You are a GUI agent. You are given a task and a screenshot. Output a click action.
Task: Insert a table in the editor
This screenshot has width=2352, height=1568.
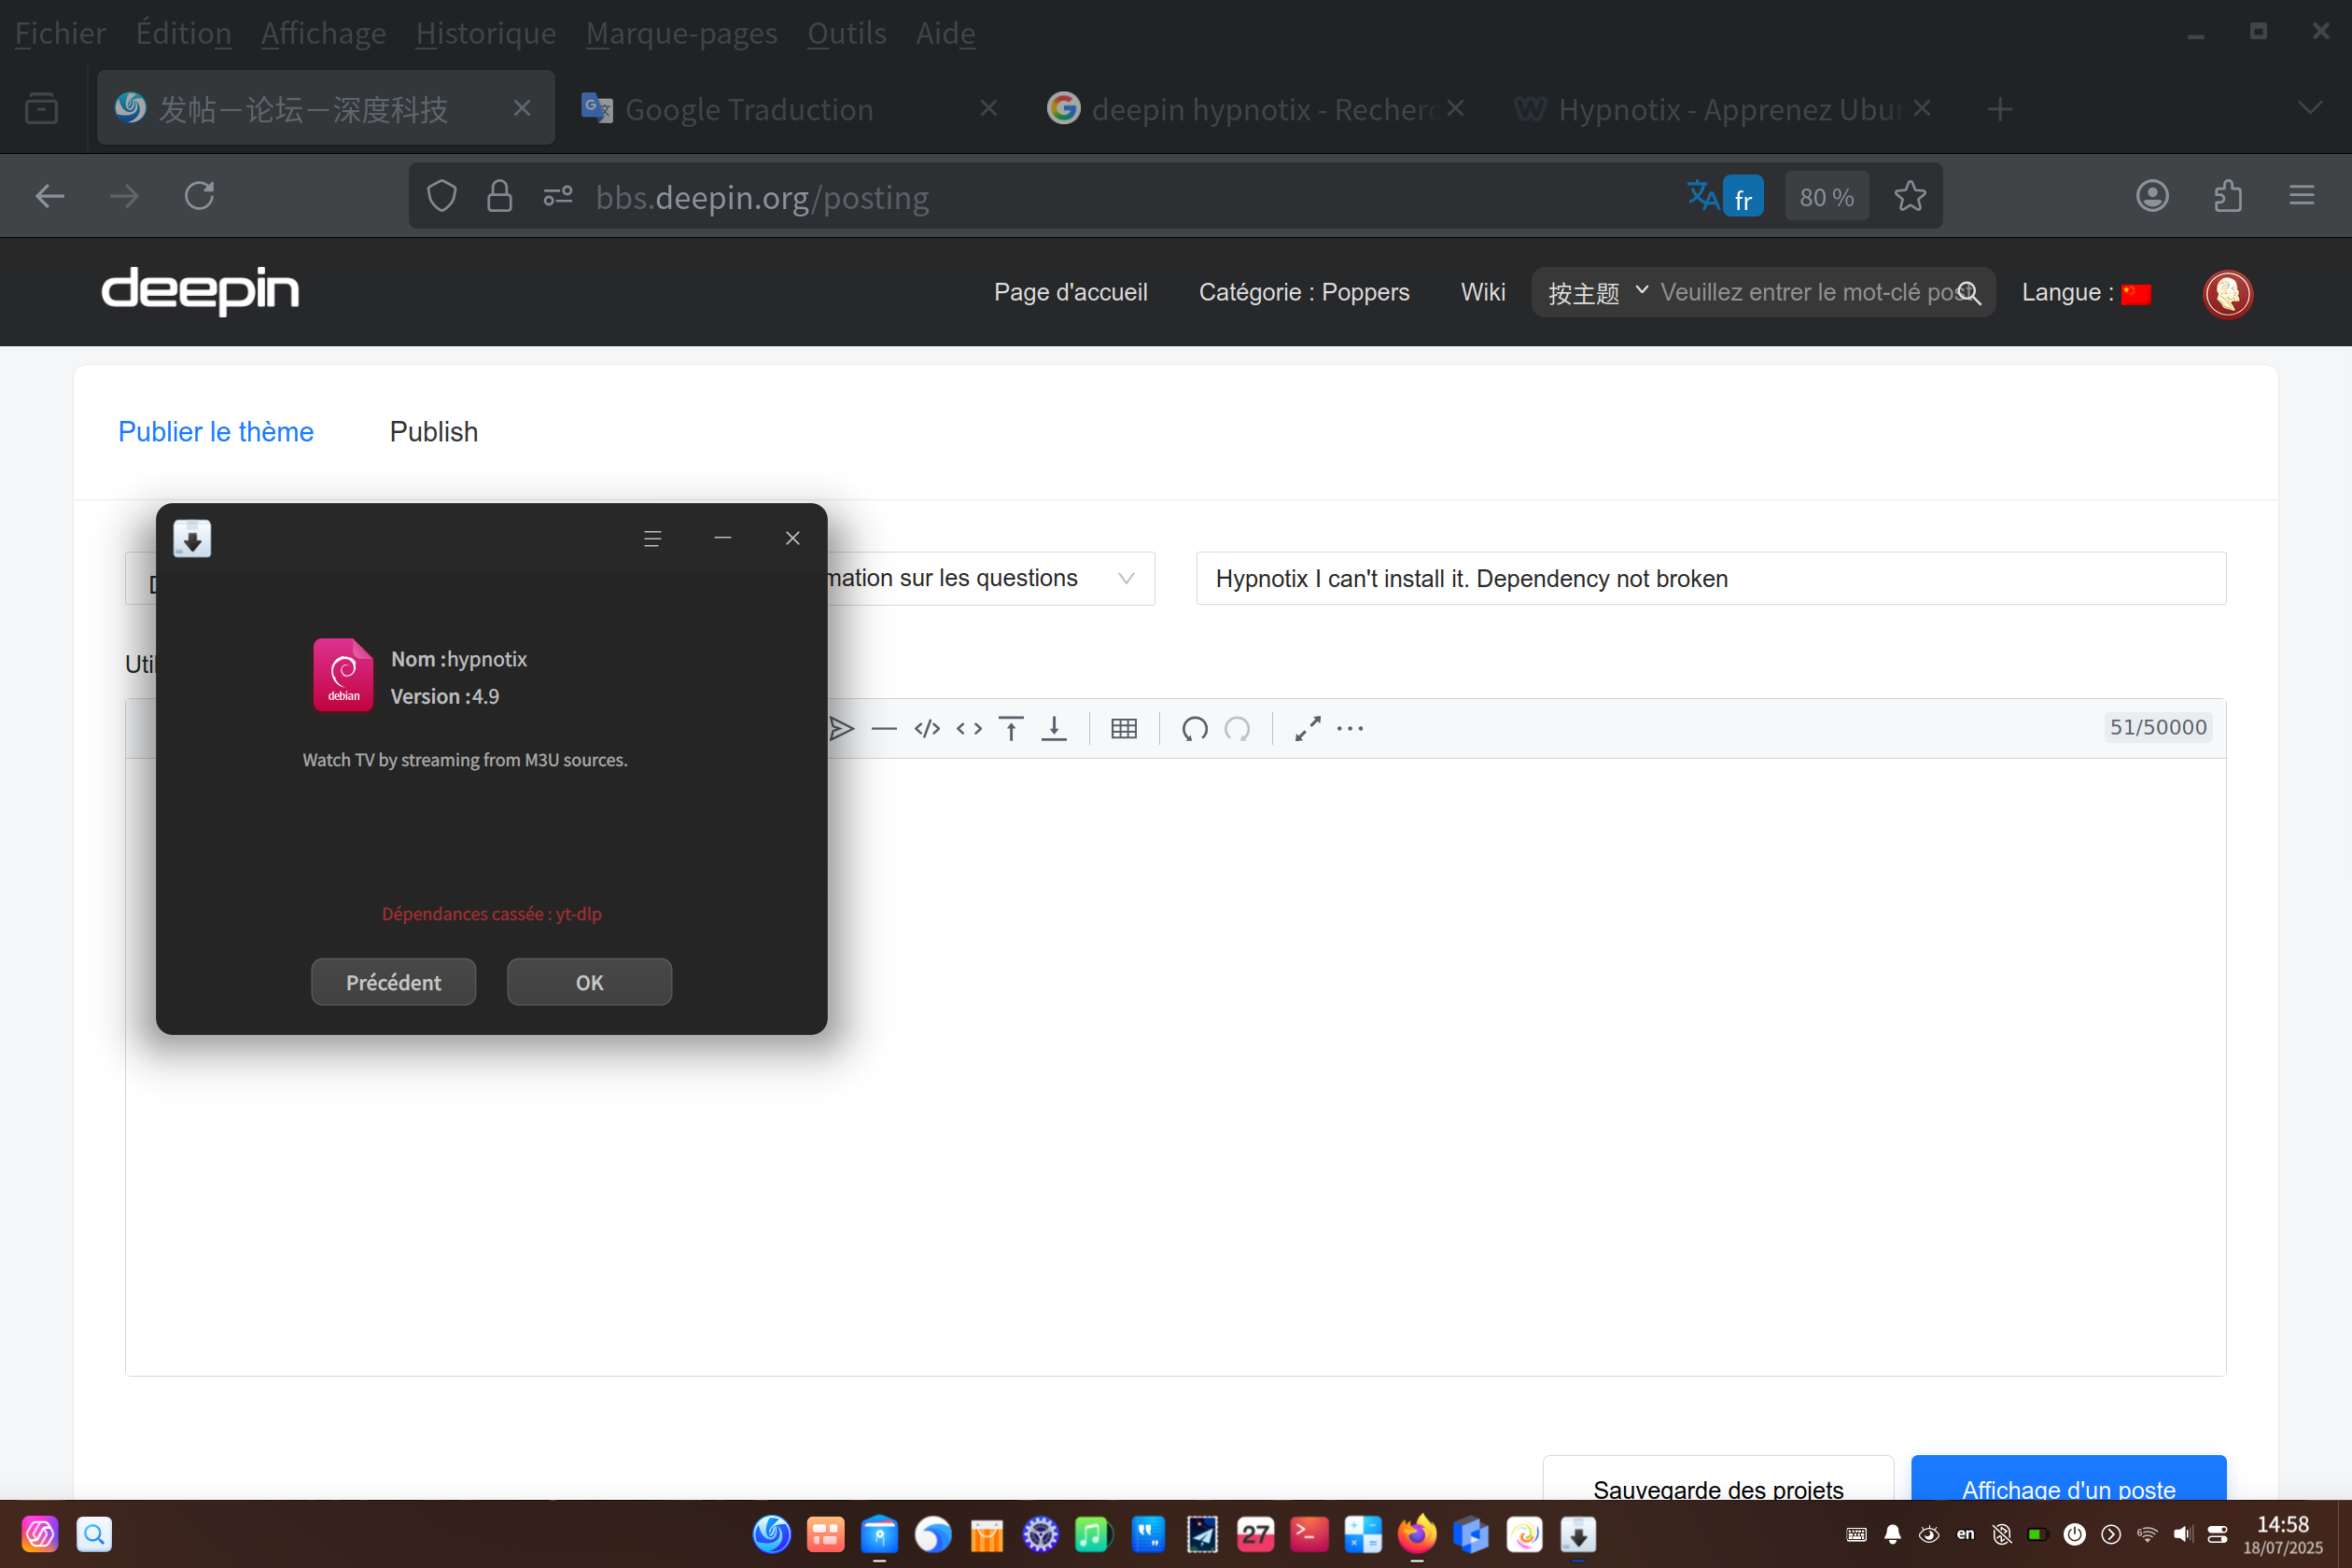coord(1124,729)
